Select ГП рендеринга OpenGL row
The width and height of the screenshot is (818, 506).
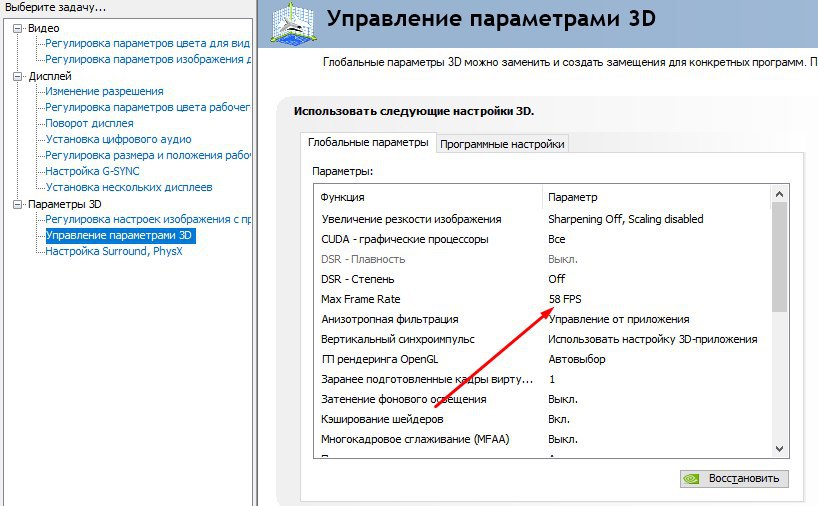[x=543, y=359]
